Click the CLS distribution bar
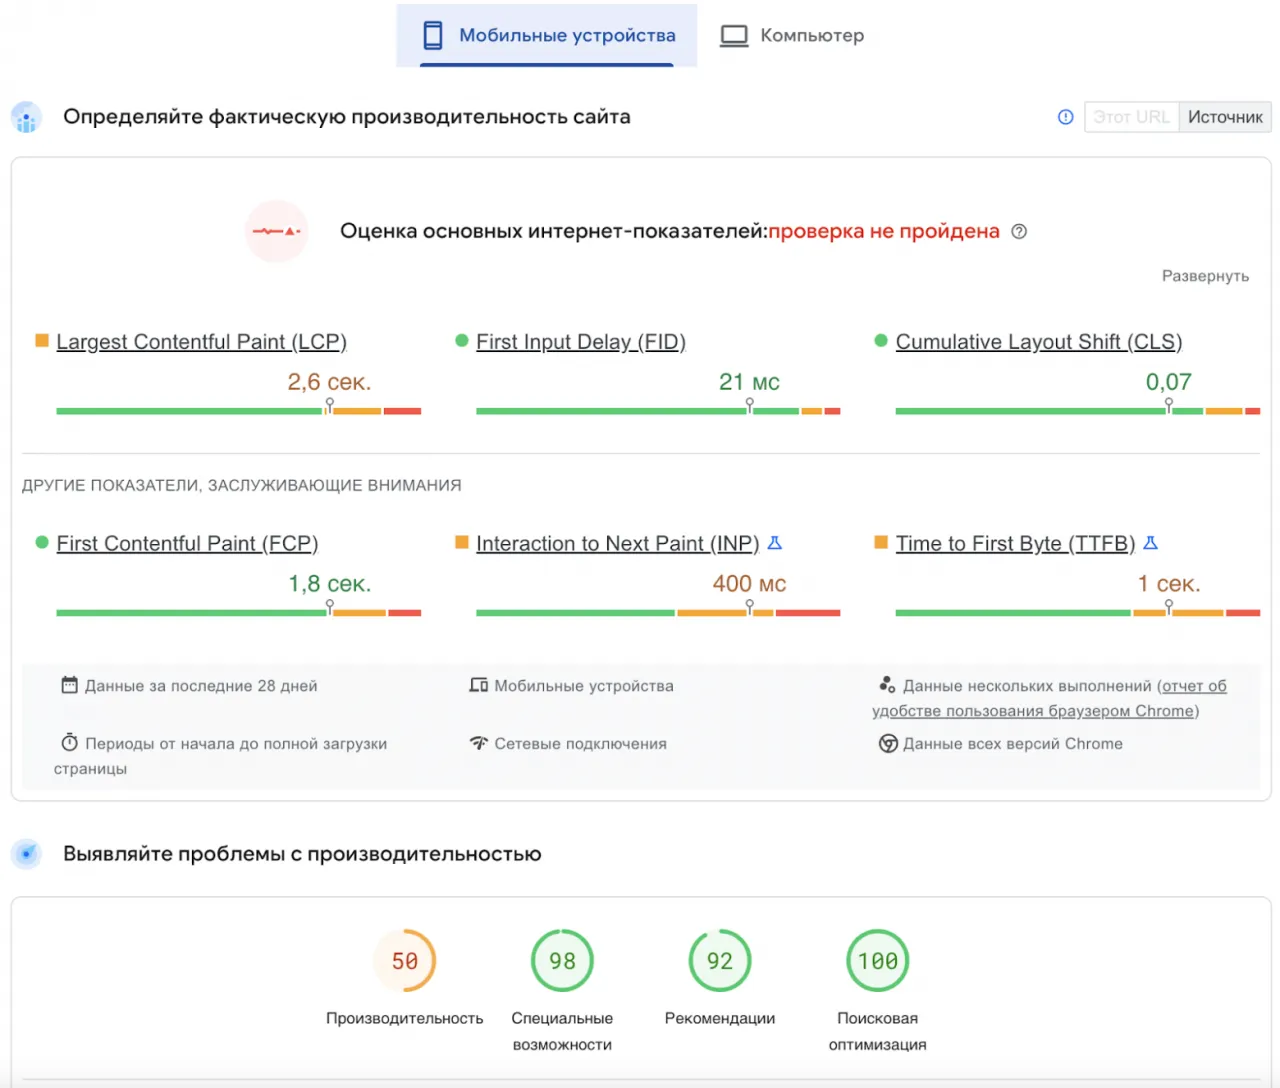This screenshot has height=1088, width=1280. (x=1077, y=411)
